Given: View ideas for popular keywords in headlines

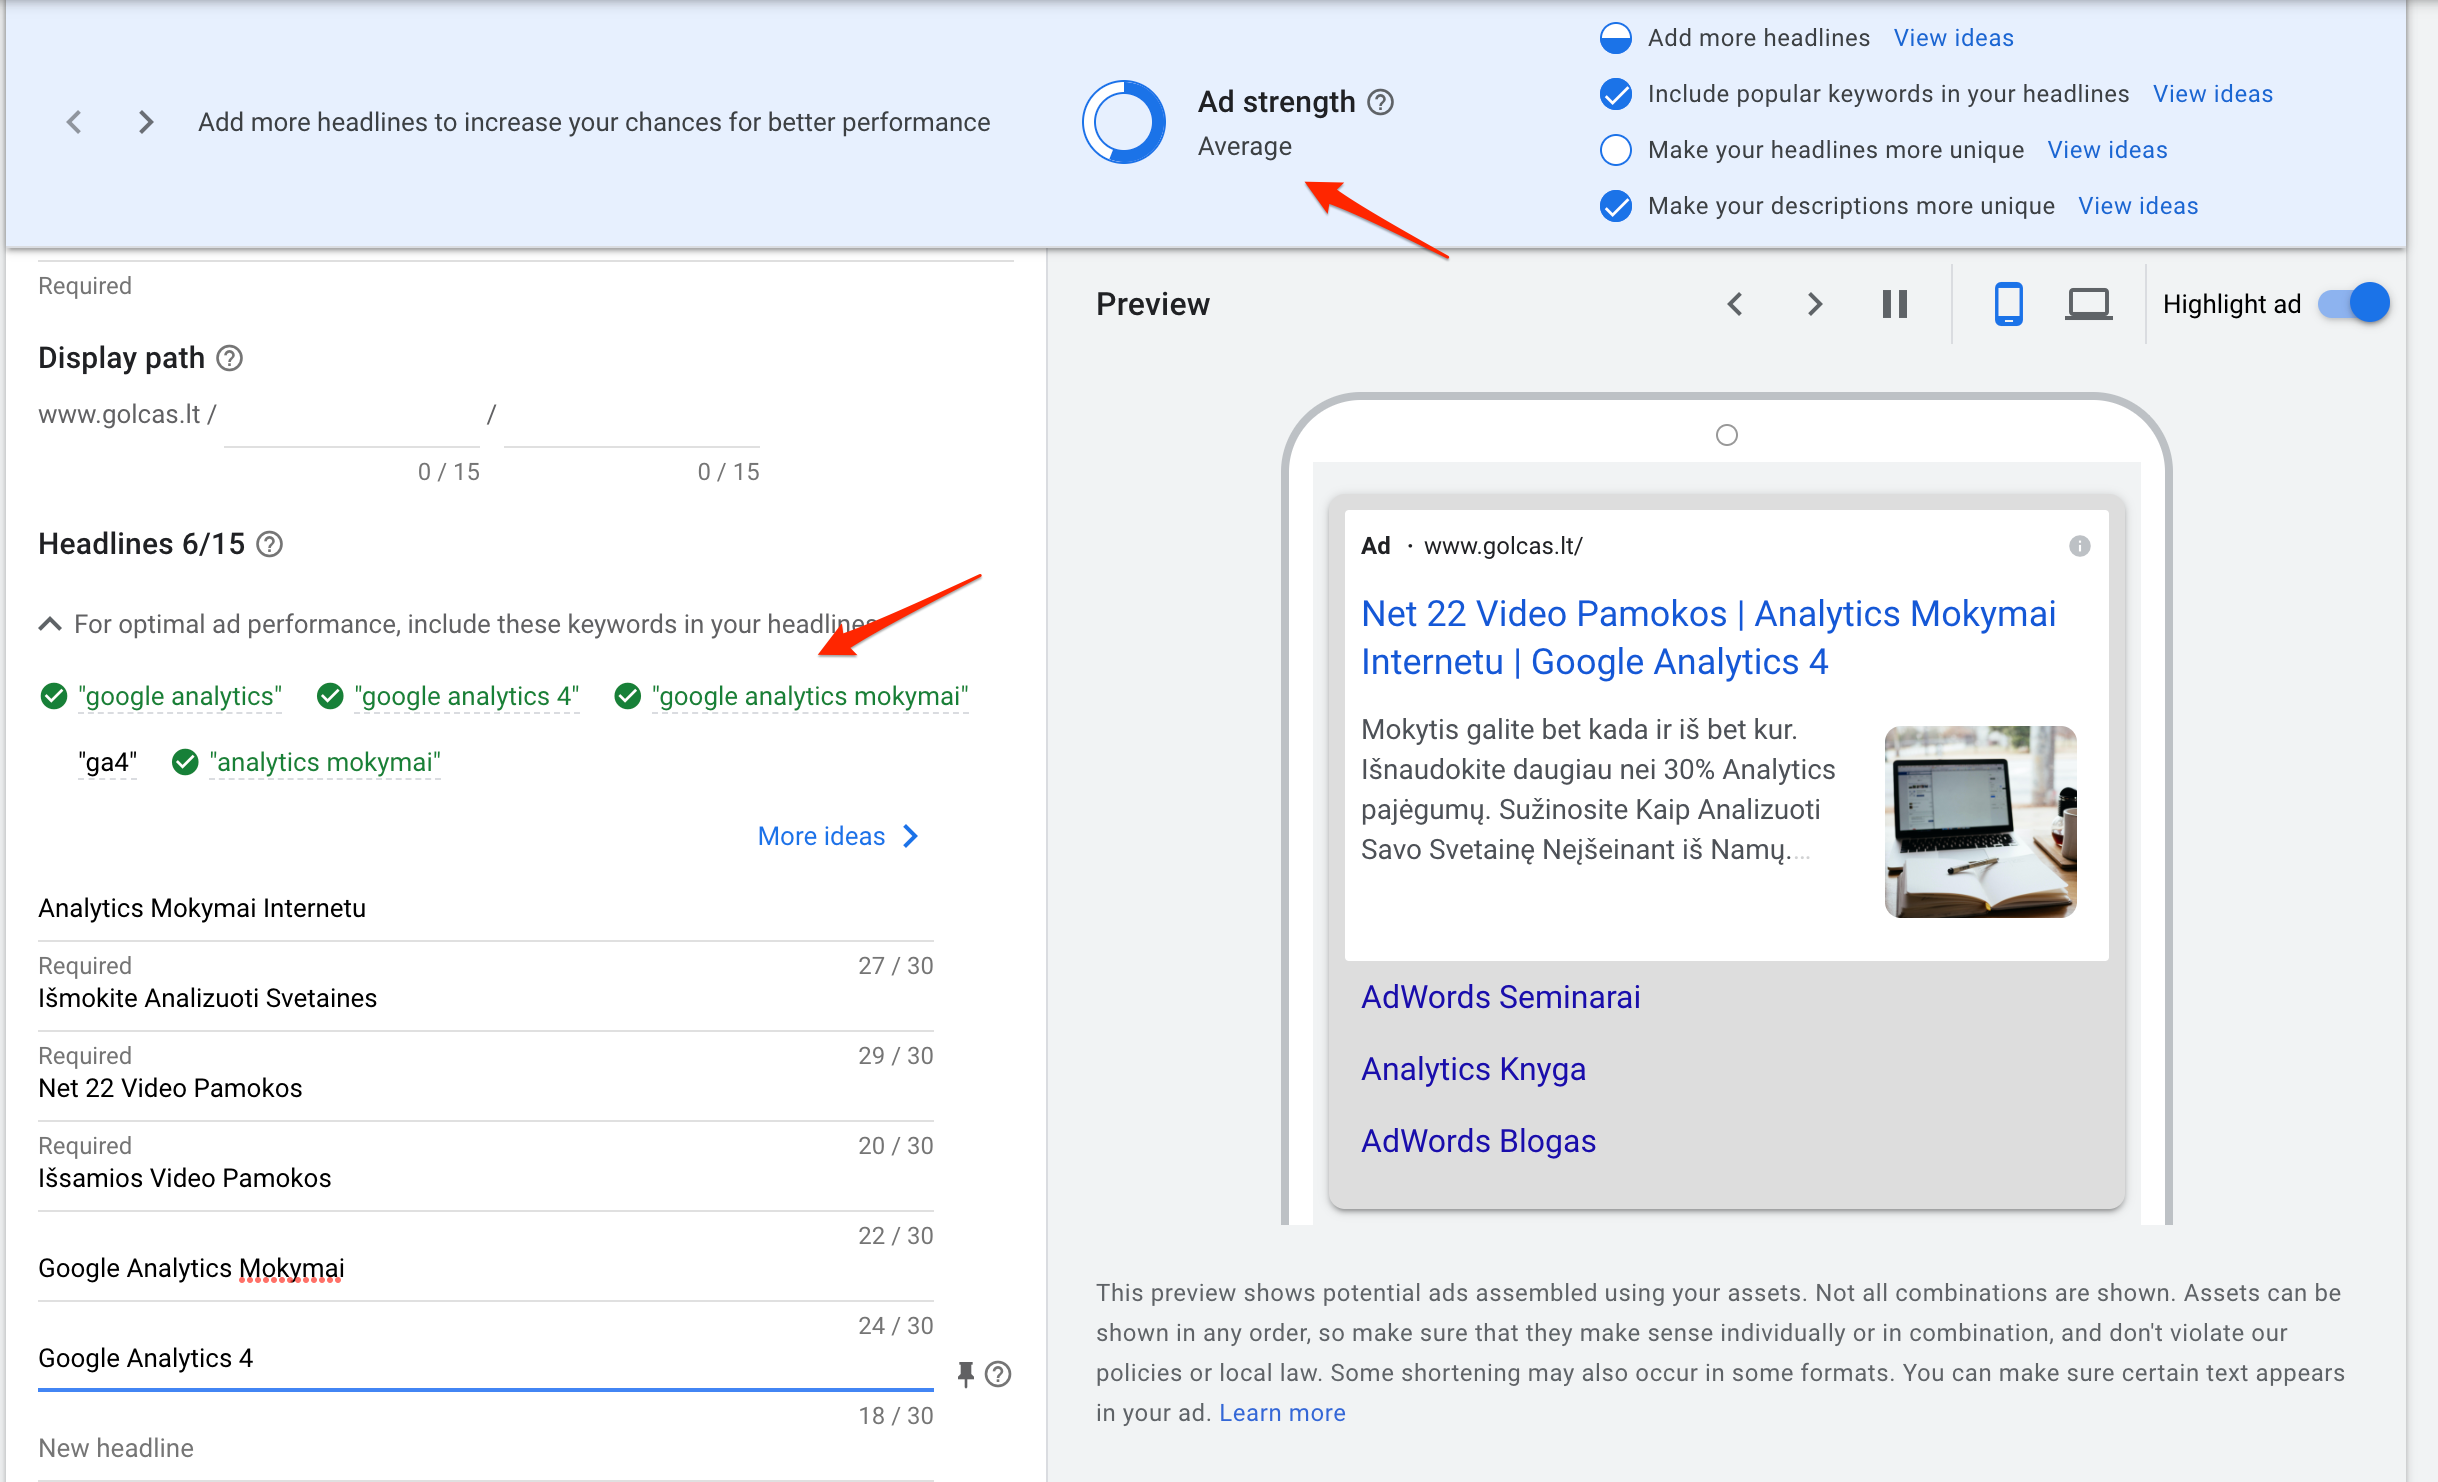Looking at the screenshot, I should (2212, 94).
